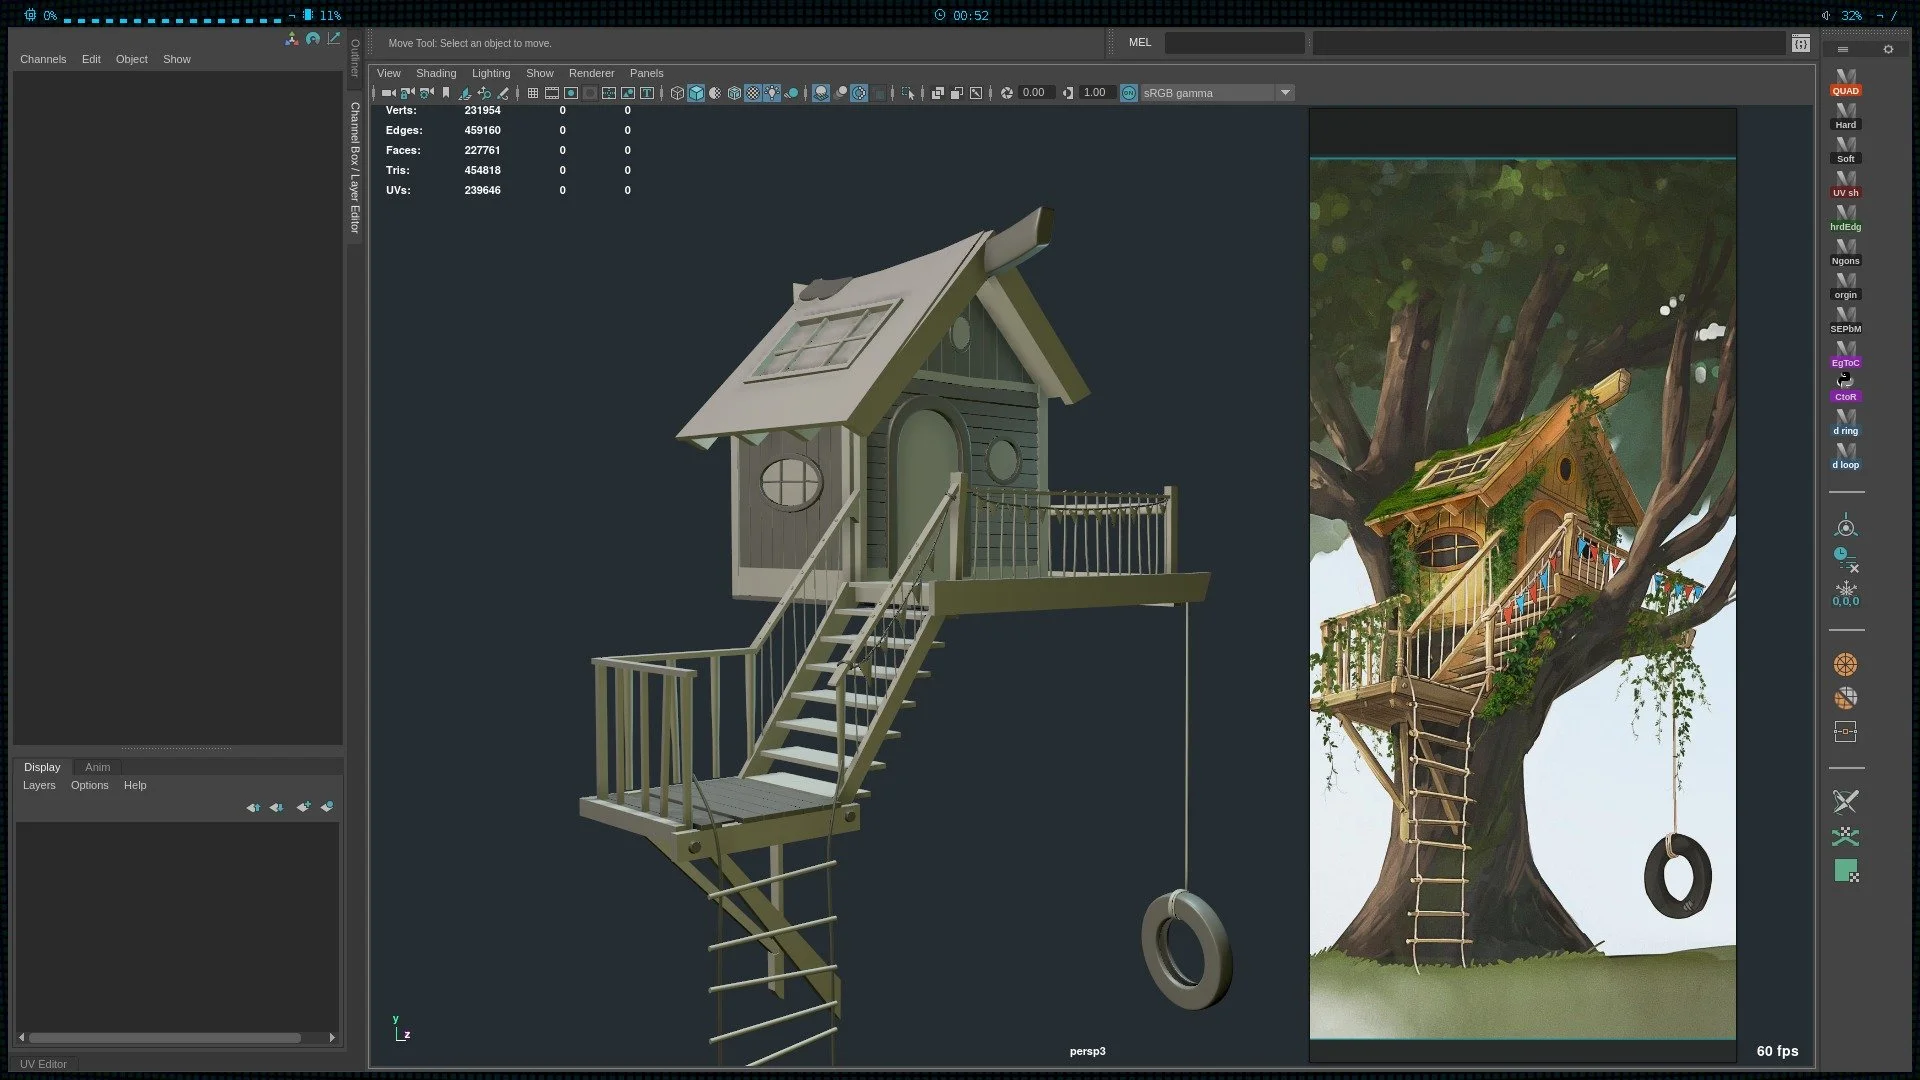Open the Shading panel menu
This screenshot has height=1080, width=1920.
[x=436, y=73]
